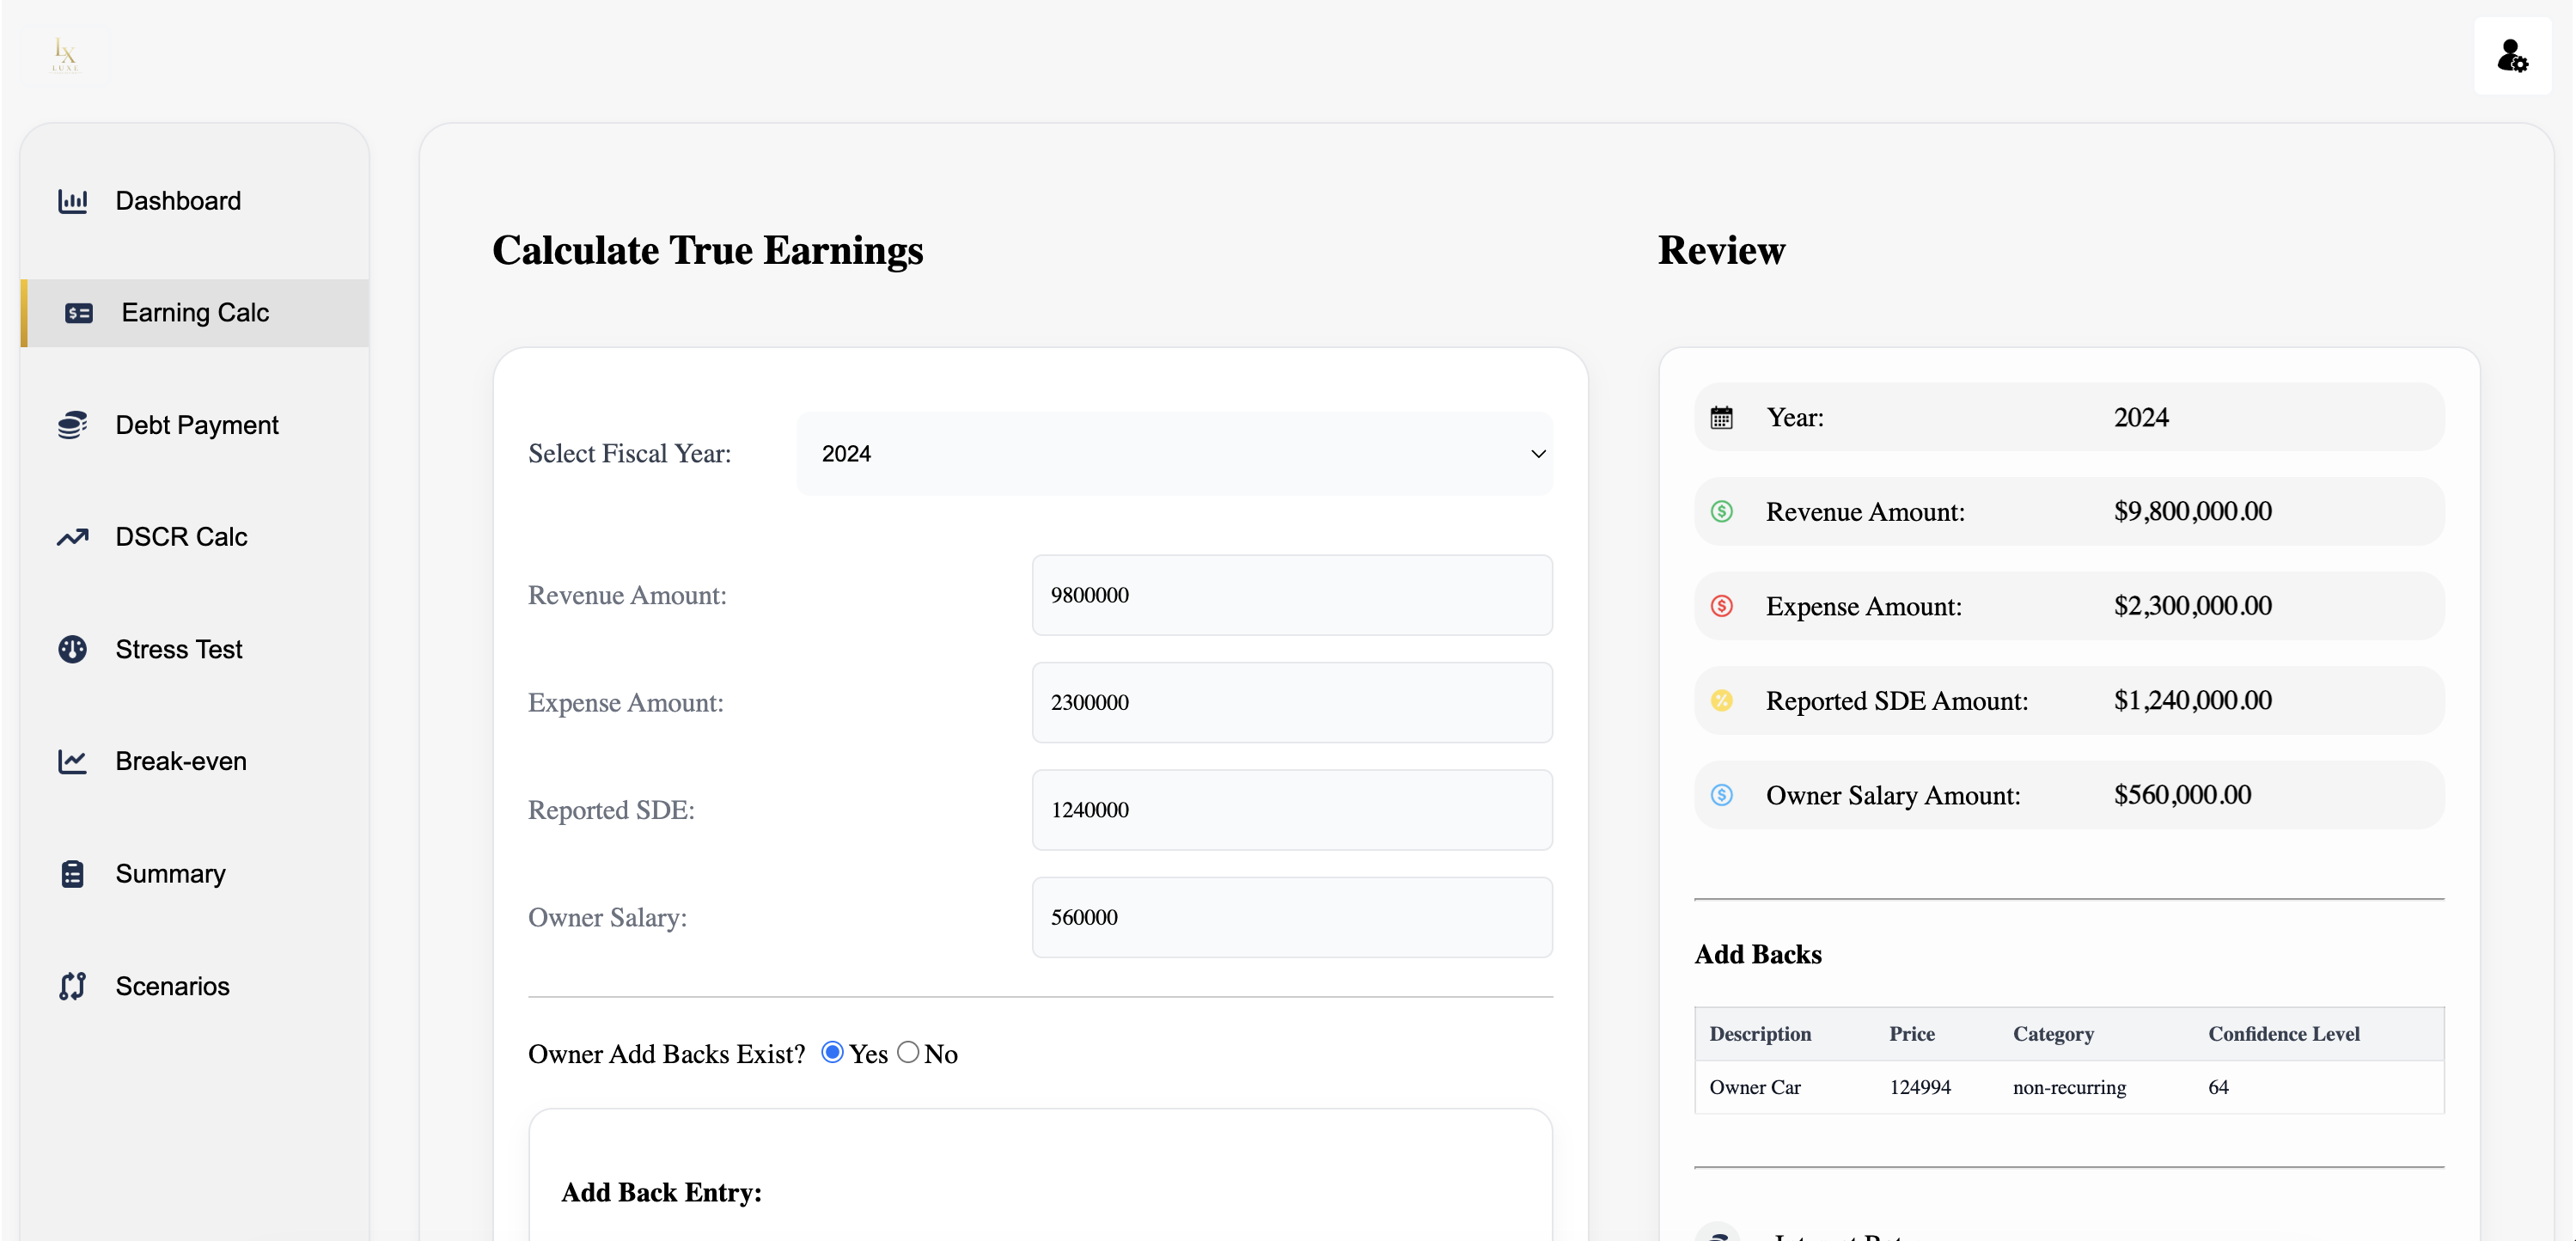Image resolution: width=2576 pixels, height=1241 pixels.
Task: Open the Summary page
Action: tap(195, 873)
